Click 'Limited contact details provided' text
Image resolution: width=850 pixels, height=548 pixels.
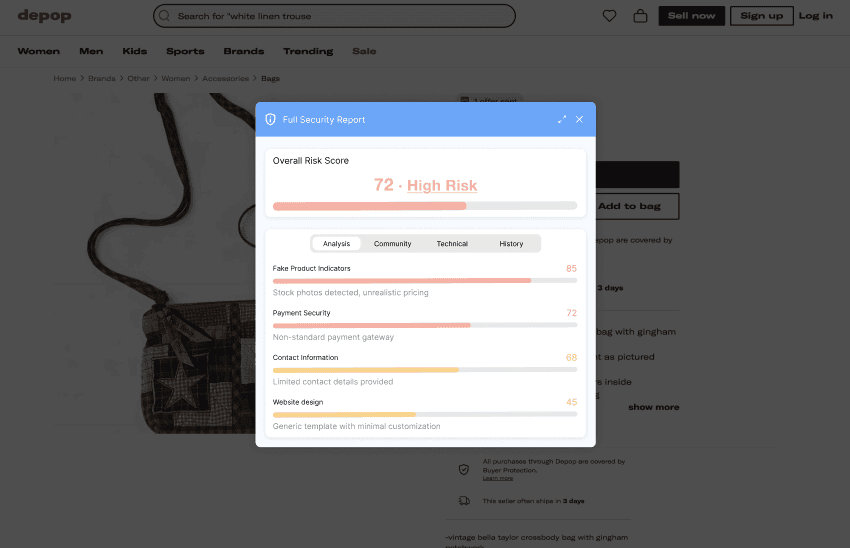click(x=333, y=382)
